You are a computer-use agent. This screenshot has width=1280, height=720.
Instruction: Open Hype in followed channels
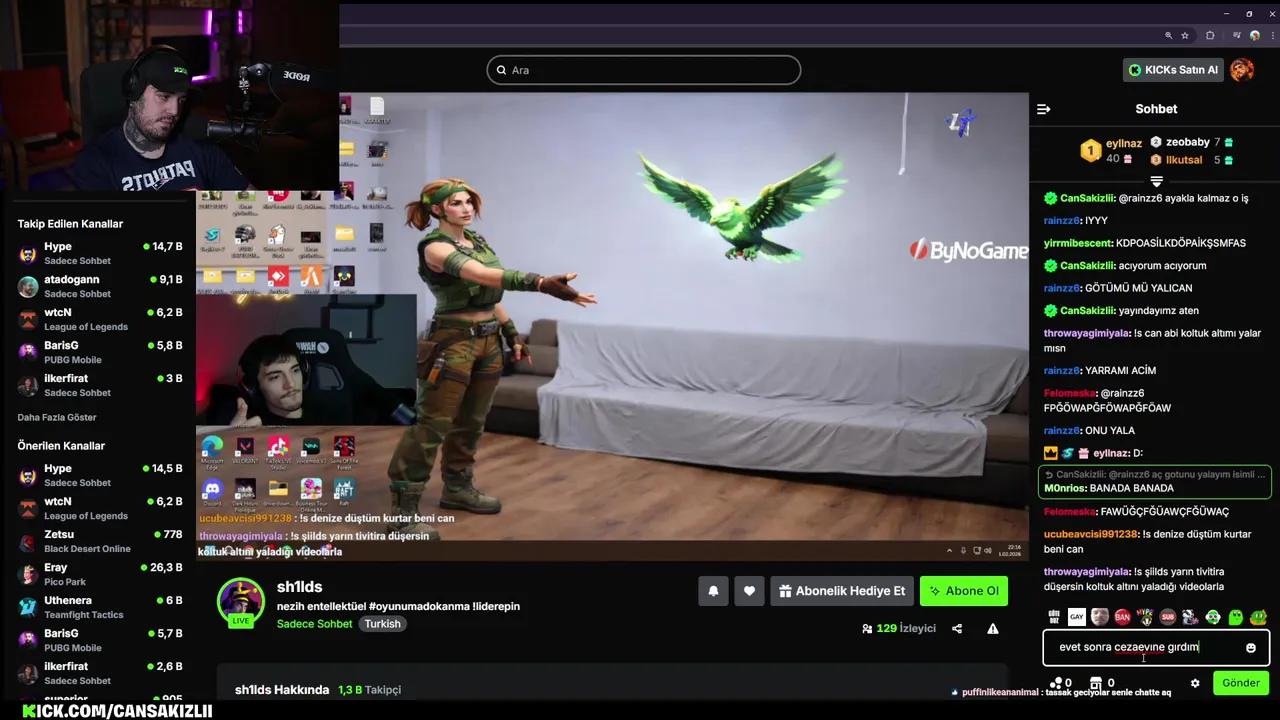pyautogui.click(x=100, y=253)
